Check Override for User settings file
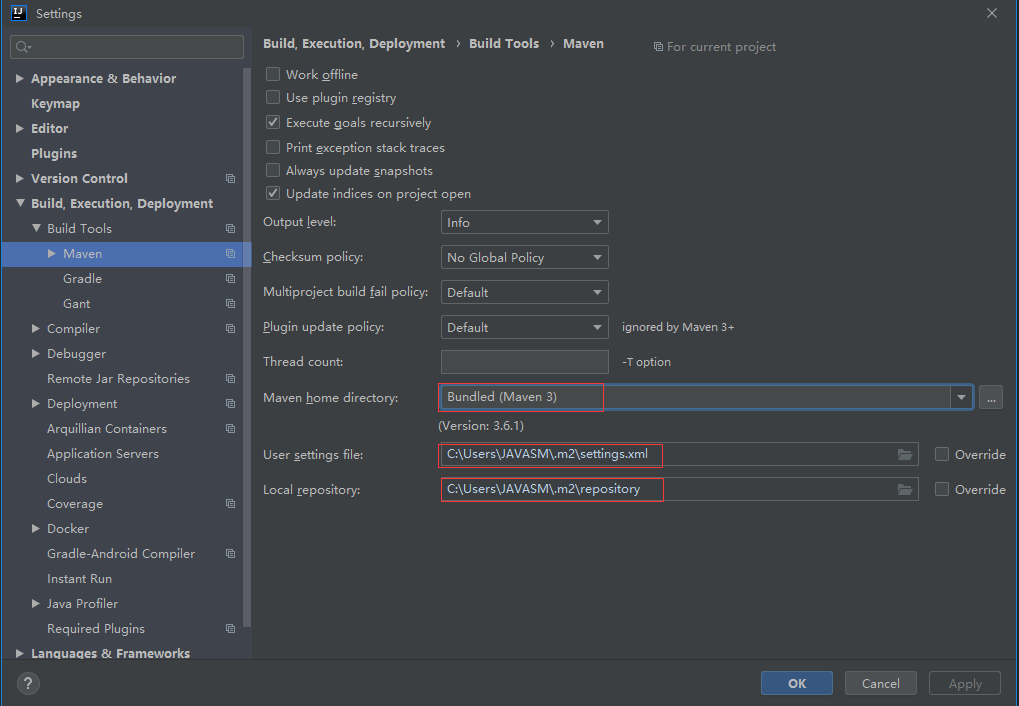This screenshot has width=1019, height=706. pyautogui.click(x=942, y=454)
